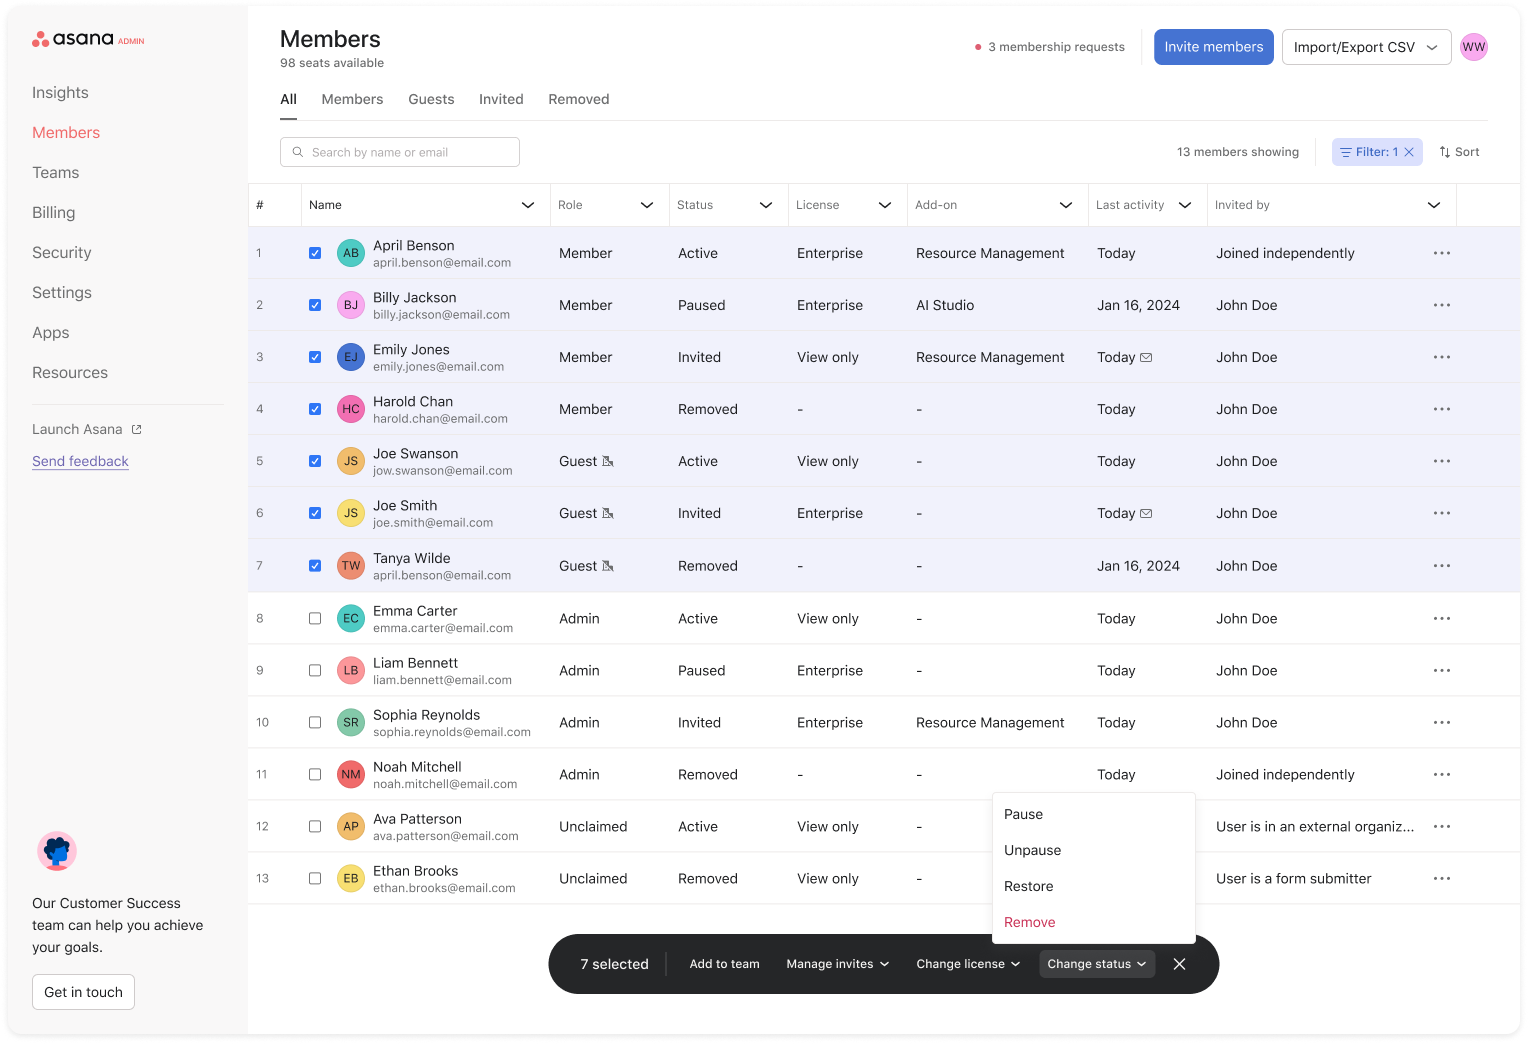Open external link icon beside Launch Asana
The height and width of the screenshot is (1044, 1528).
137,429
